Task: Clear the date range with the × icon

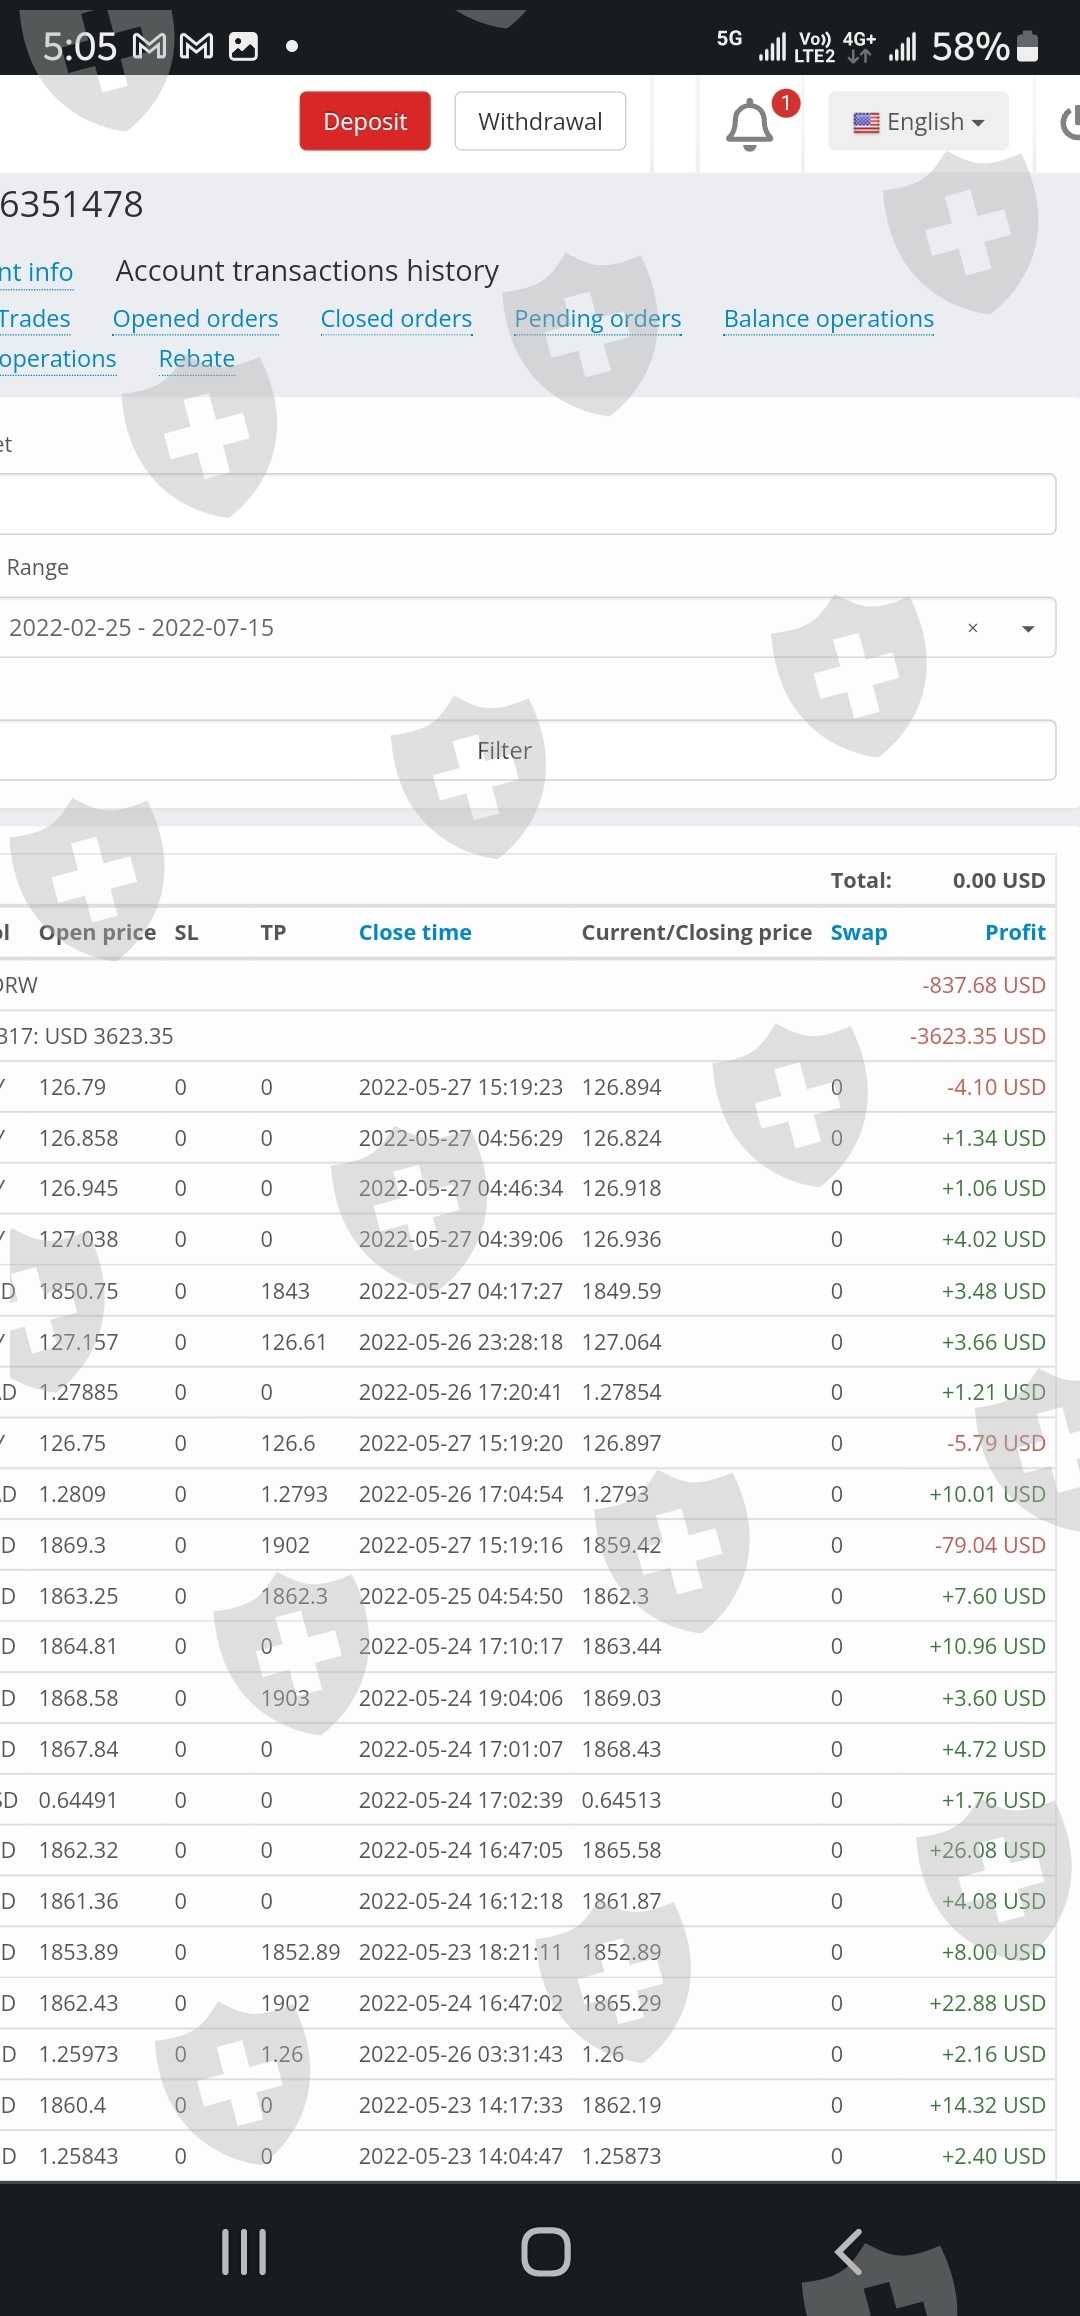Action: click(972, 628)
